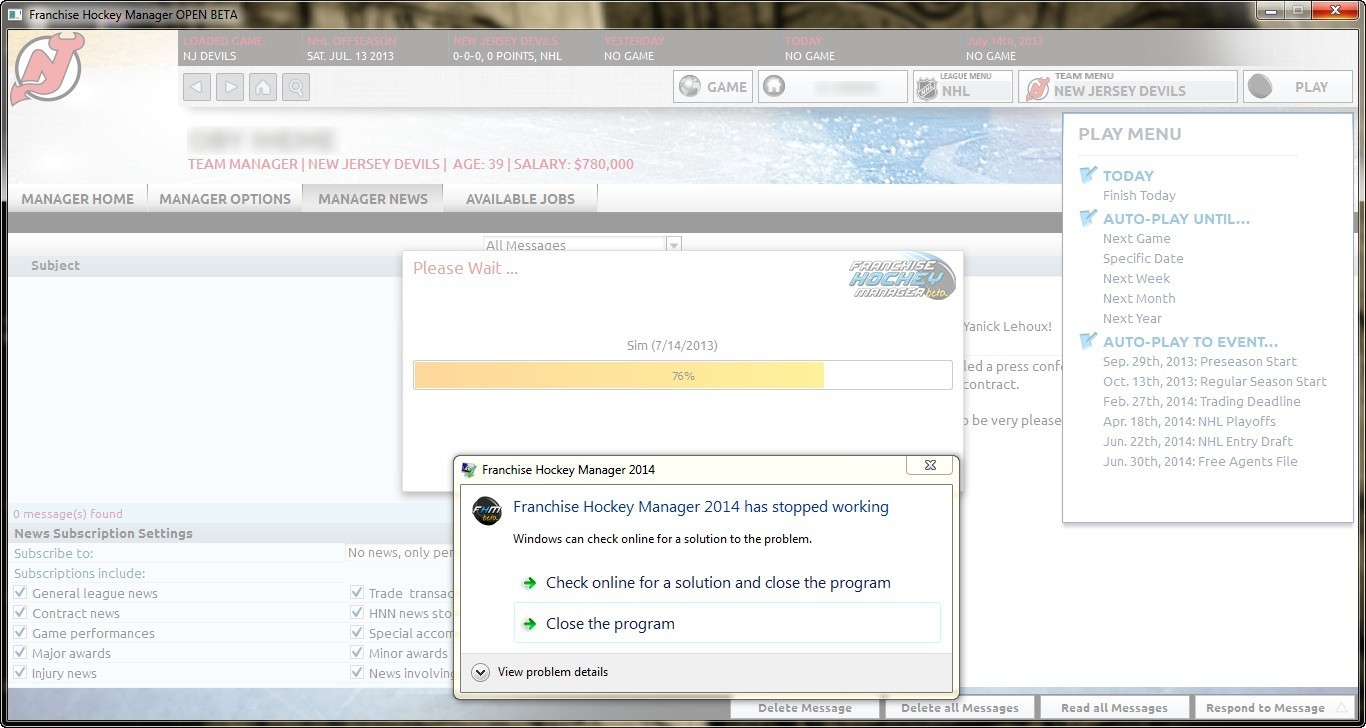1366x728 pixels.
Task: Click the Read all Messages button
Action: [1114, 707]
